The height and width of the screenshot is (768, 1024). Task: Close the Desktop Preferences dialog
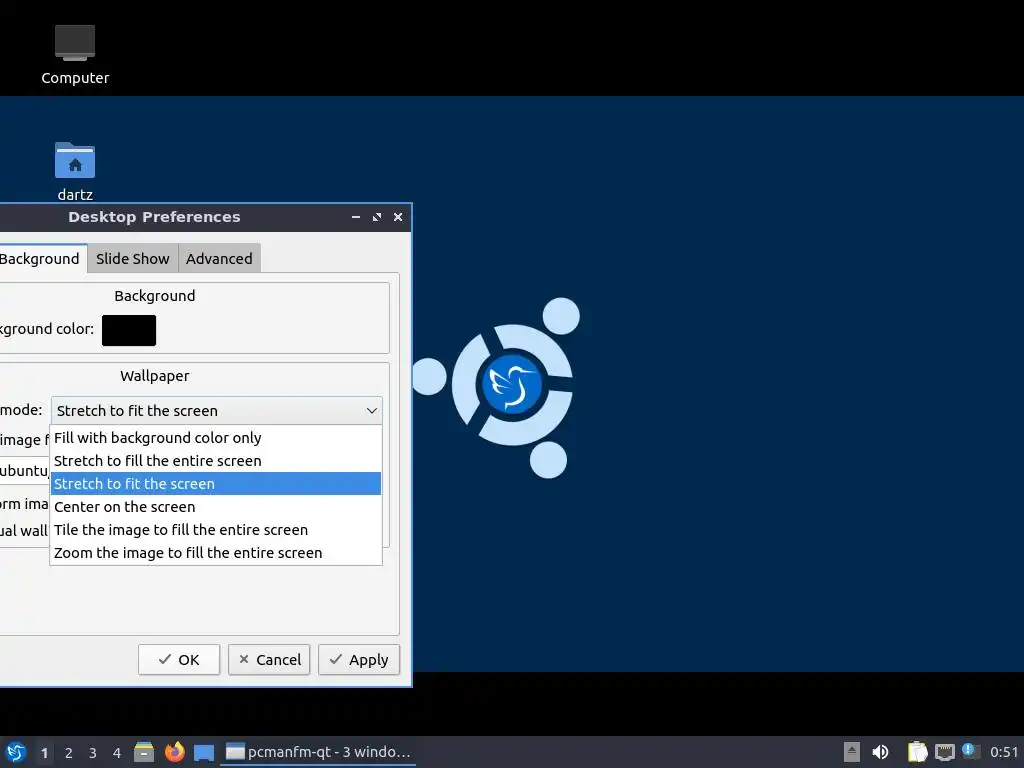pyautogui.click(x=398, y=217)
